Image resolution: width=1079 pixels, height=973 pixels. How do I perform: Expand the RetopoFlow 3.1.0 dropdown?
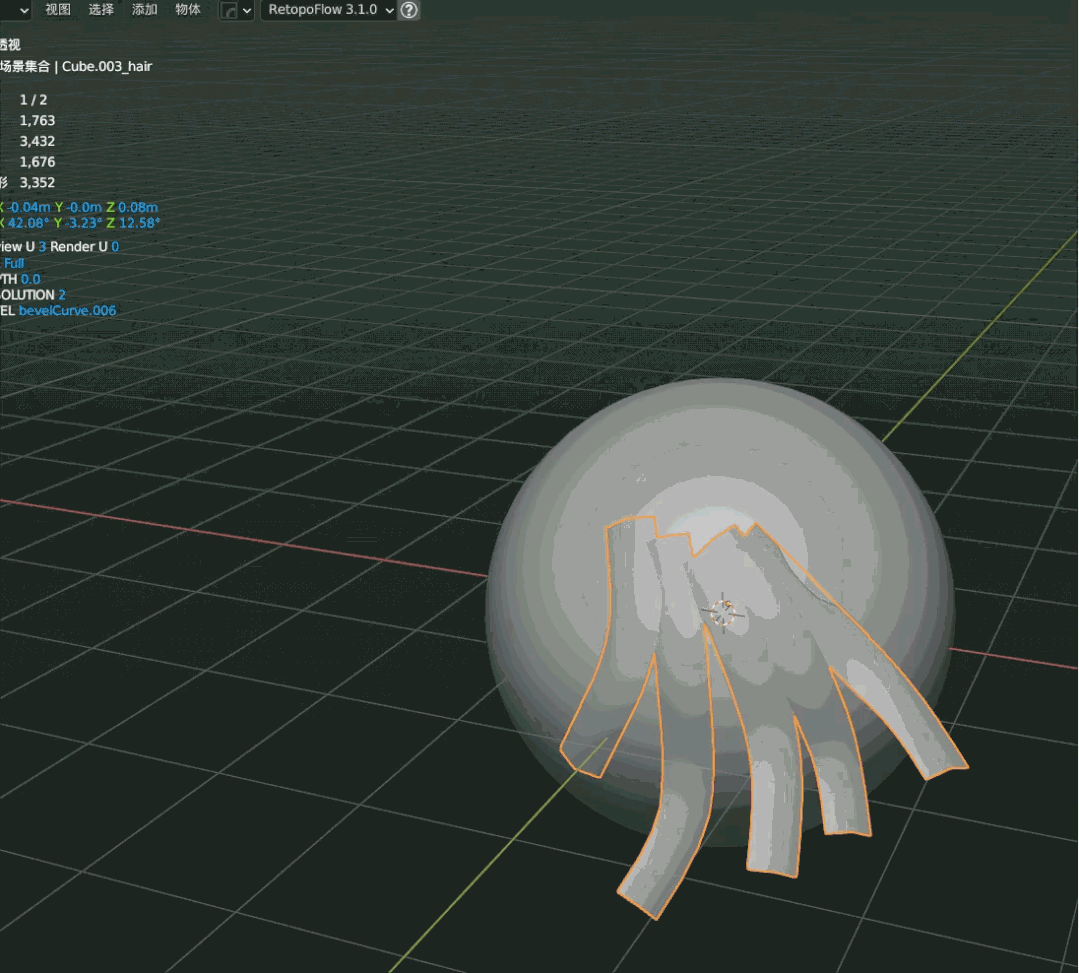point(328,10)
